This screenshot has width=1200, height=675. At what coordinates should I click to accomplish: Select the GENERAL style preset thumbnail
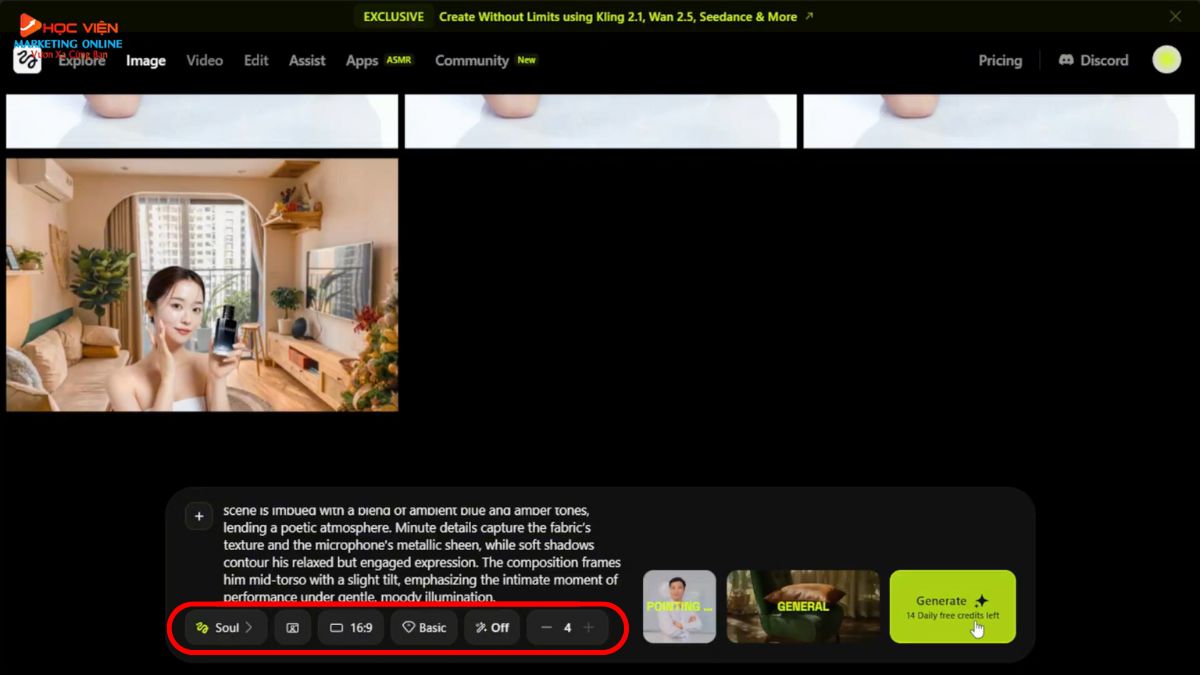803,606
